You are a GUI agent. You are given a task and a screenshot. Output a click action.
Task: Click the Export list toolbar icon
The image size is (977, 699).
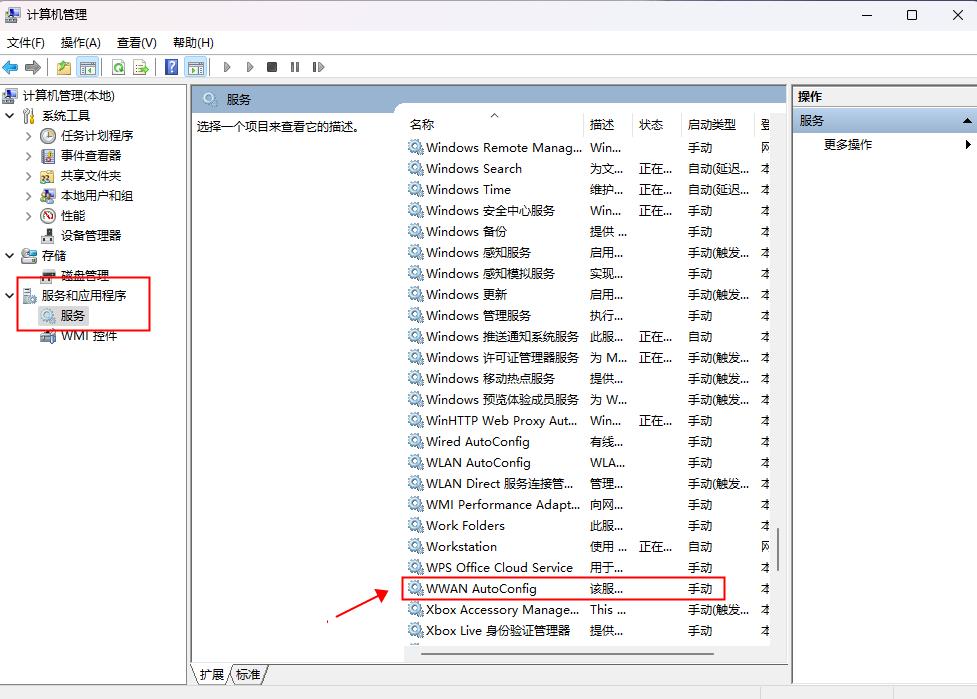[141, 67]
